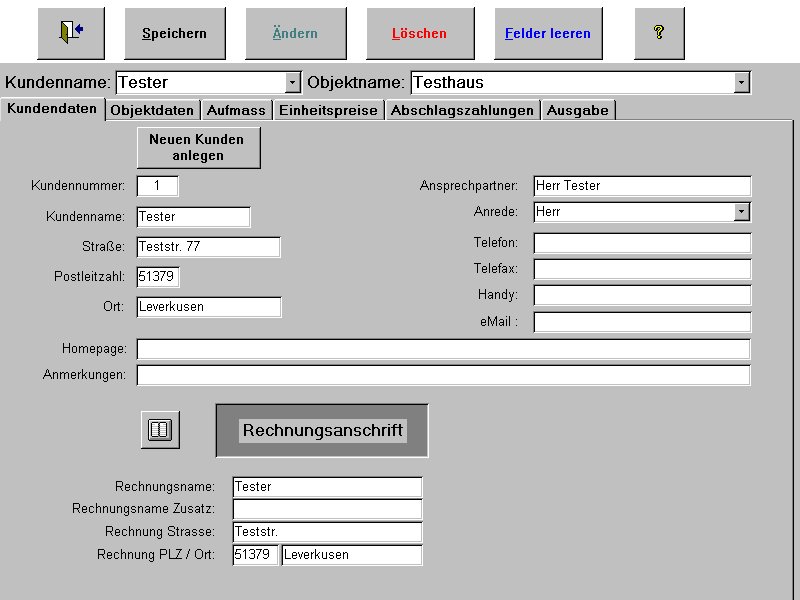Click the eMail input field
Screen dimensions: 800x600
[x=642, y=322]
